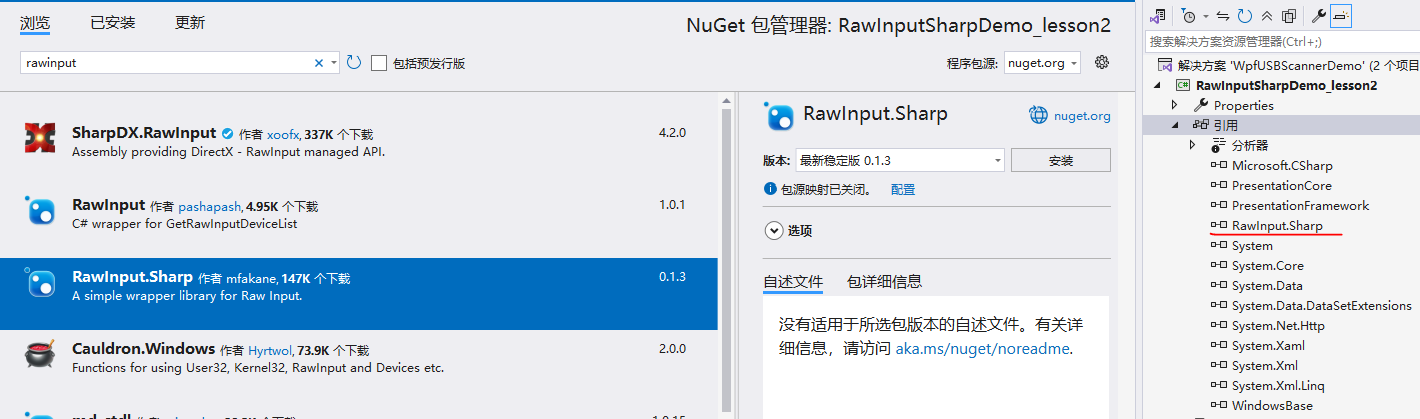Image resolution: width=1420 pixels, height=419 pixels.
Task: Click the collapse all double-chevron icon
Action: pyautogui.click(x=1267, y=16)
